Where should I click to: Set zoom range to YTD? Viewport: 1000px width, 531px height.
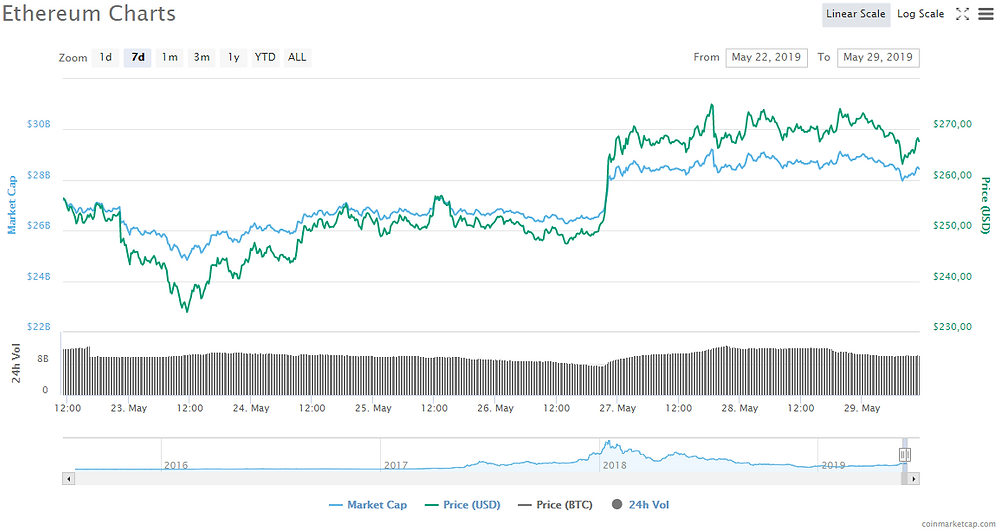pos(265,57)
